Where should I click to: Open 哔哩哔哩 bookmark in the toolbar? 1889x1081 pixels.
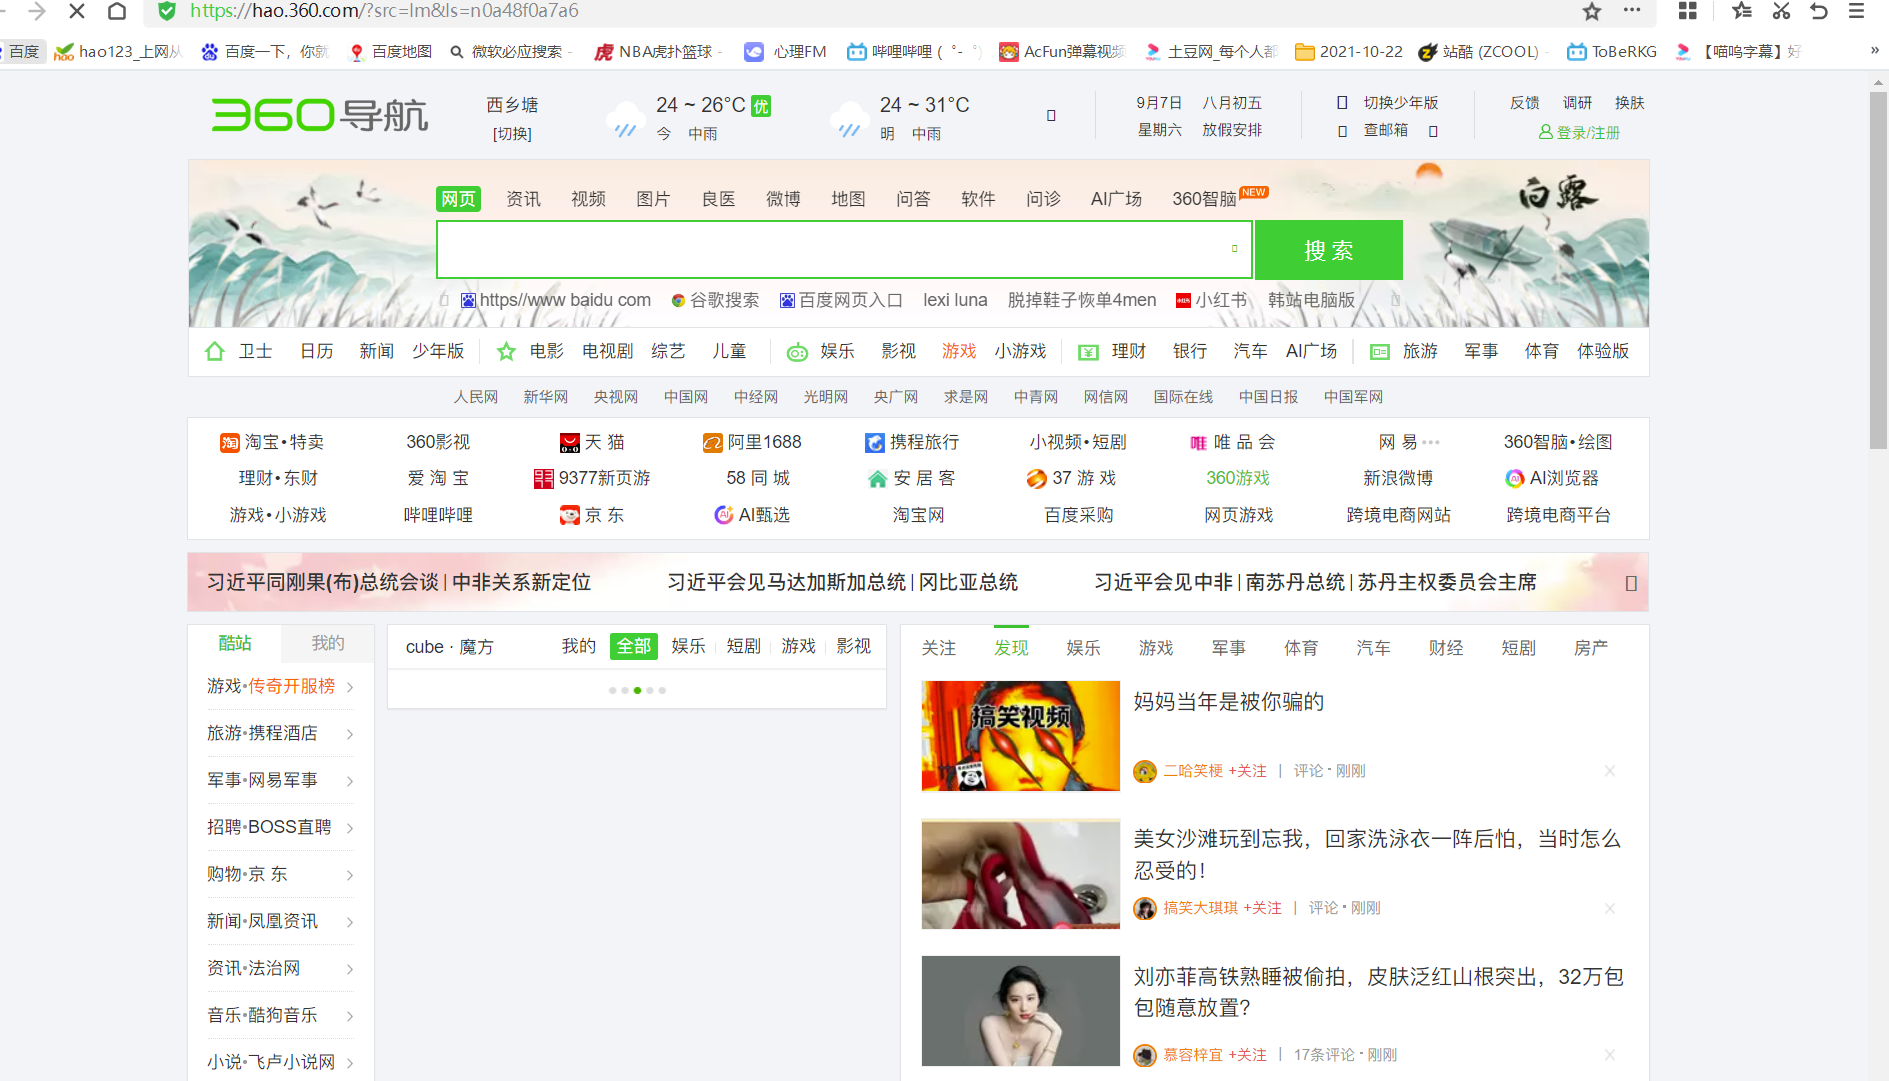point(893,51)
